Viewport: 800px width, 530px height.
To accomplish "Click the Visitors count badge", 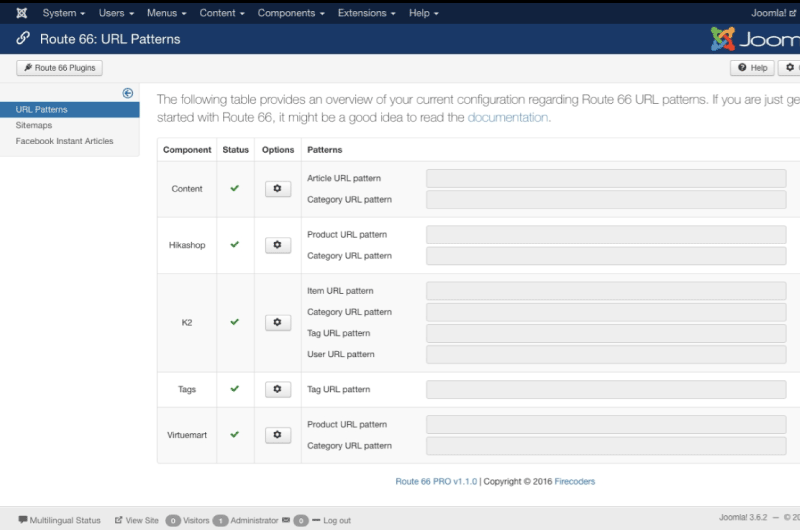I will point(173,521).
